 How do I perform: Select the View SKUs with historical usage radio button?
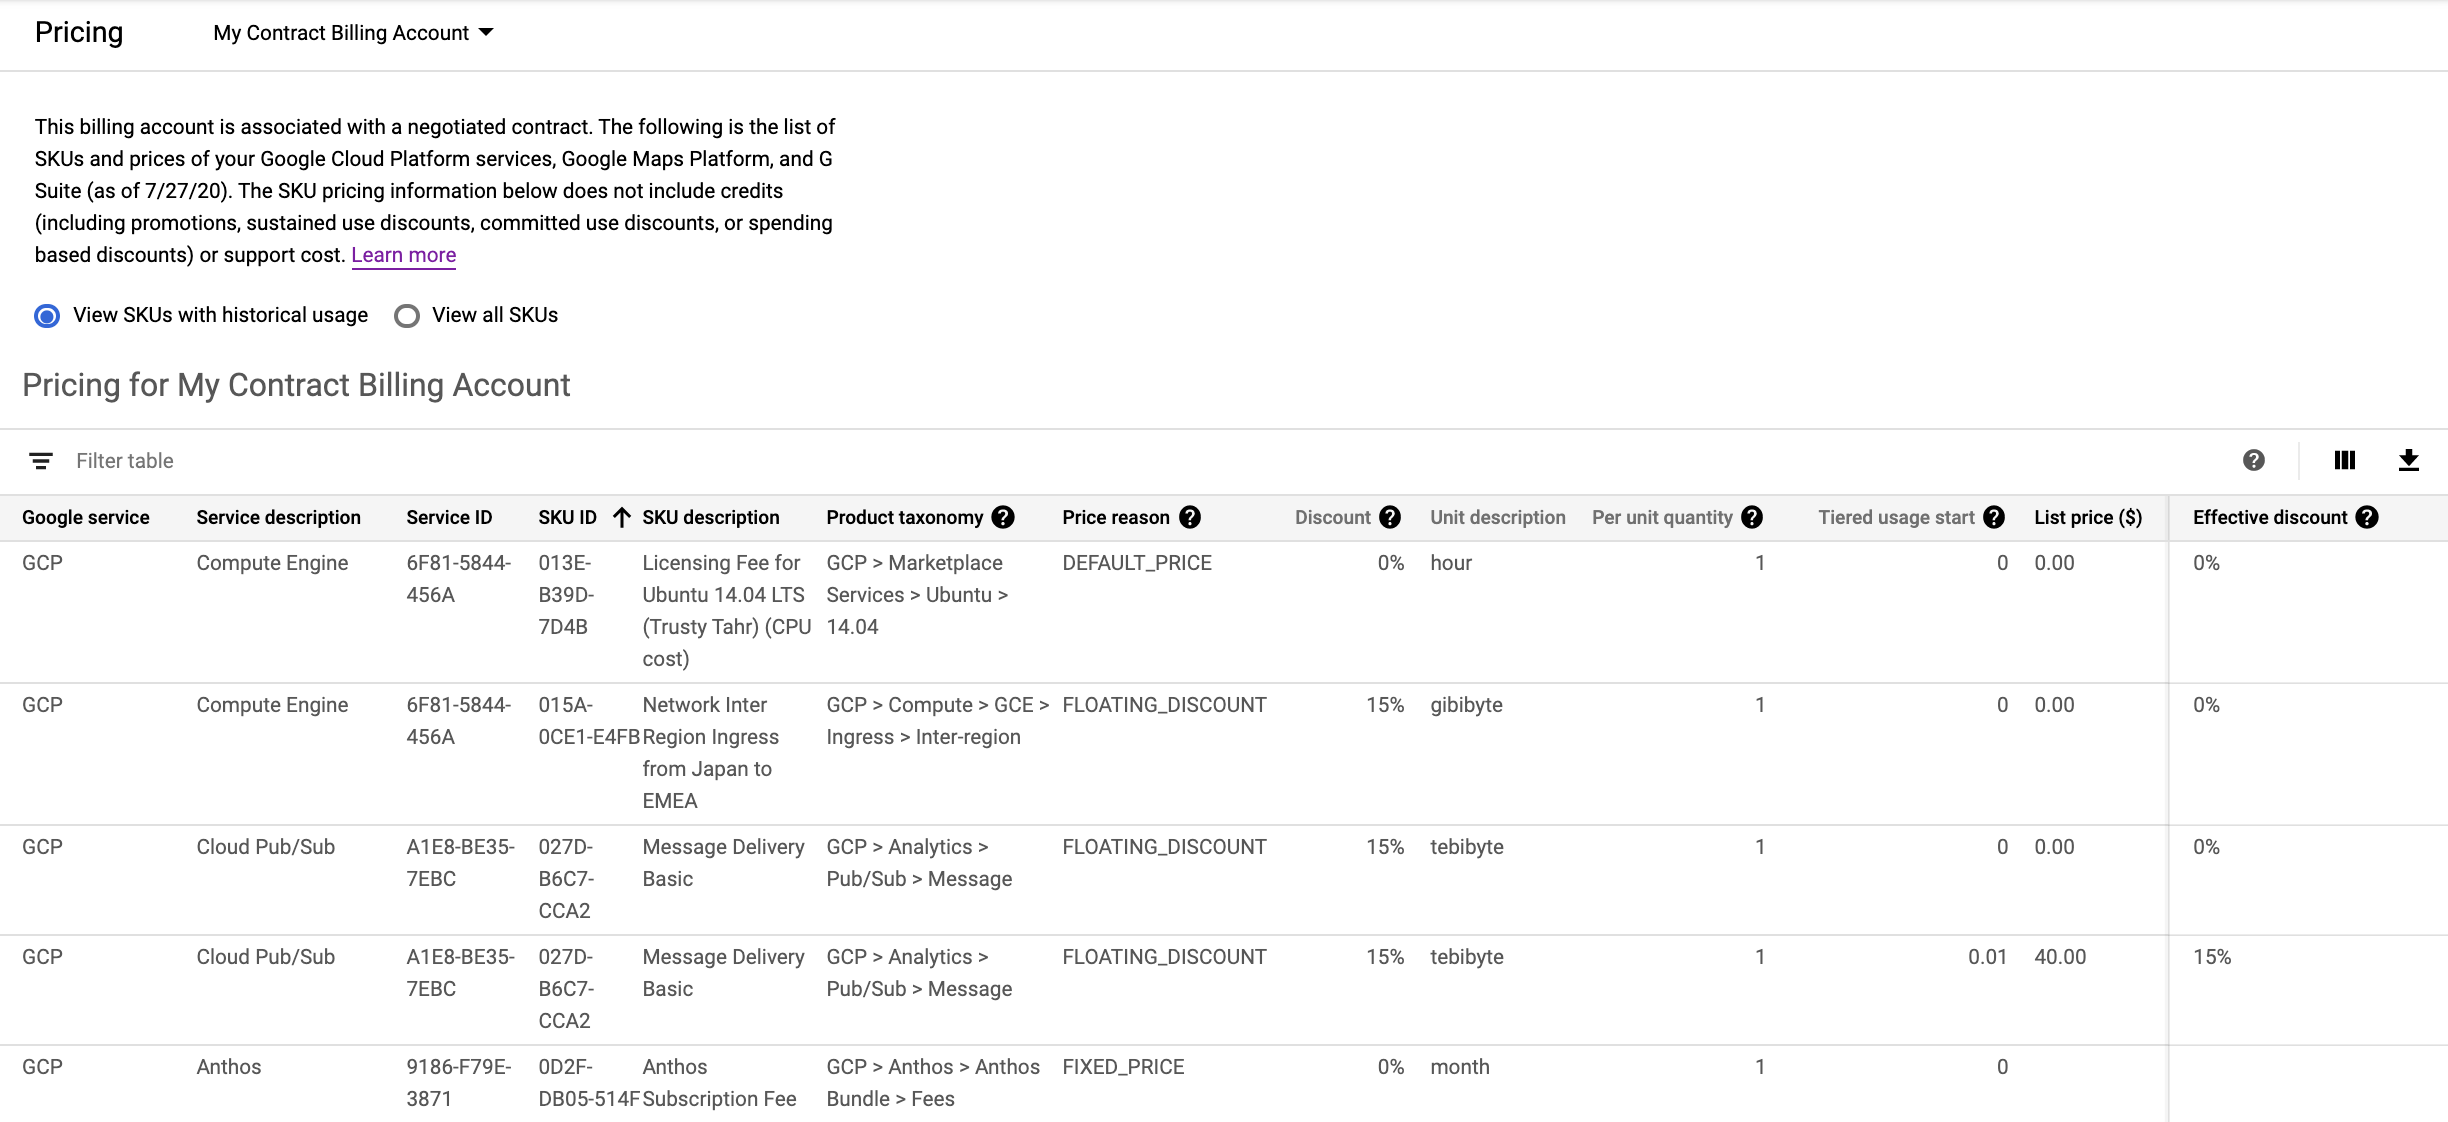47,314
